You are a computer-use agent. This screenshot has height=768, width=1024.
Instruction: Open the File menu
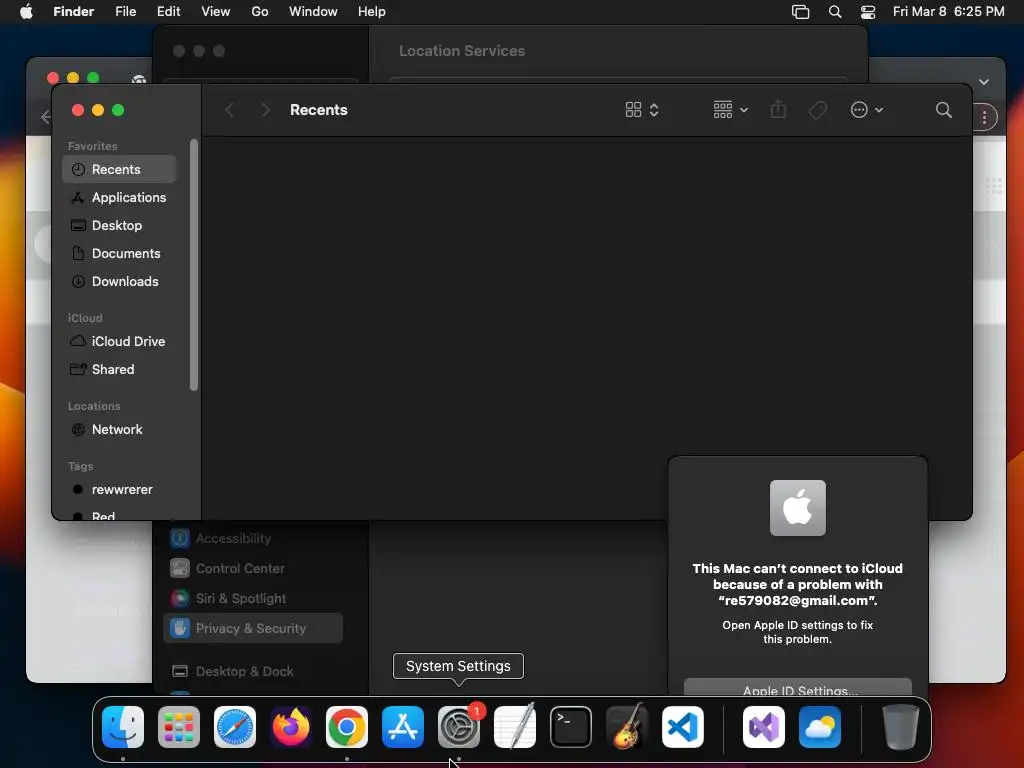pos(125,12)
